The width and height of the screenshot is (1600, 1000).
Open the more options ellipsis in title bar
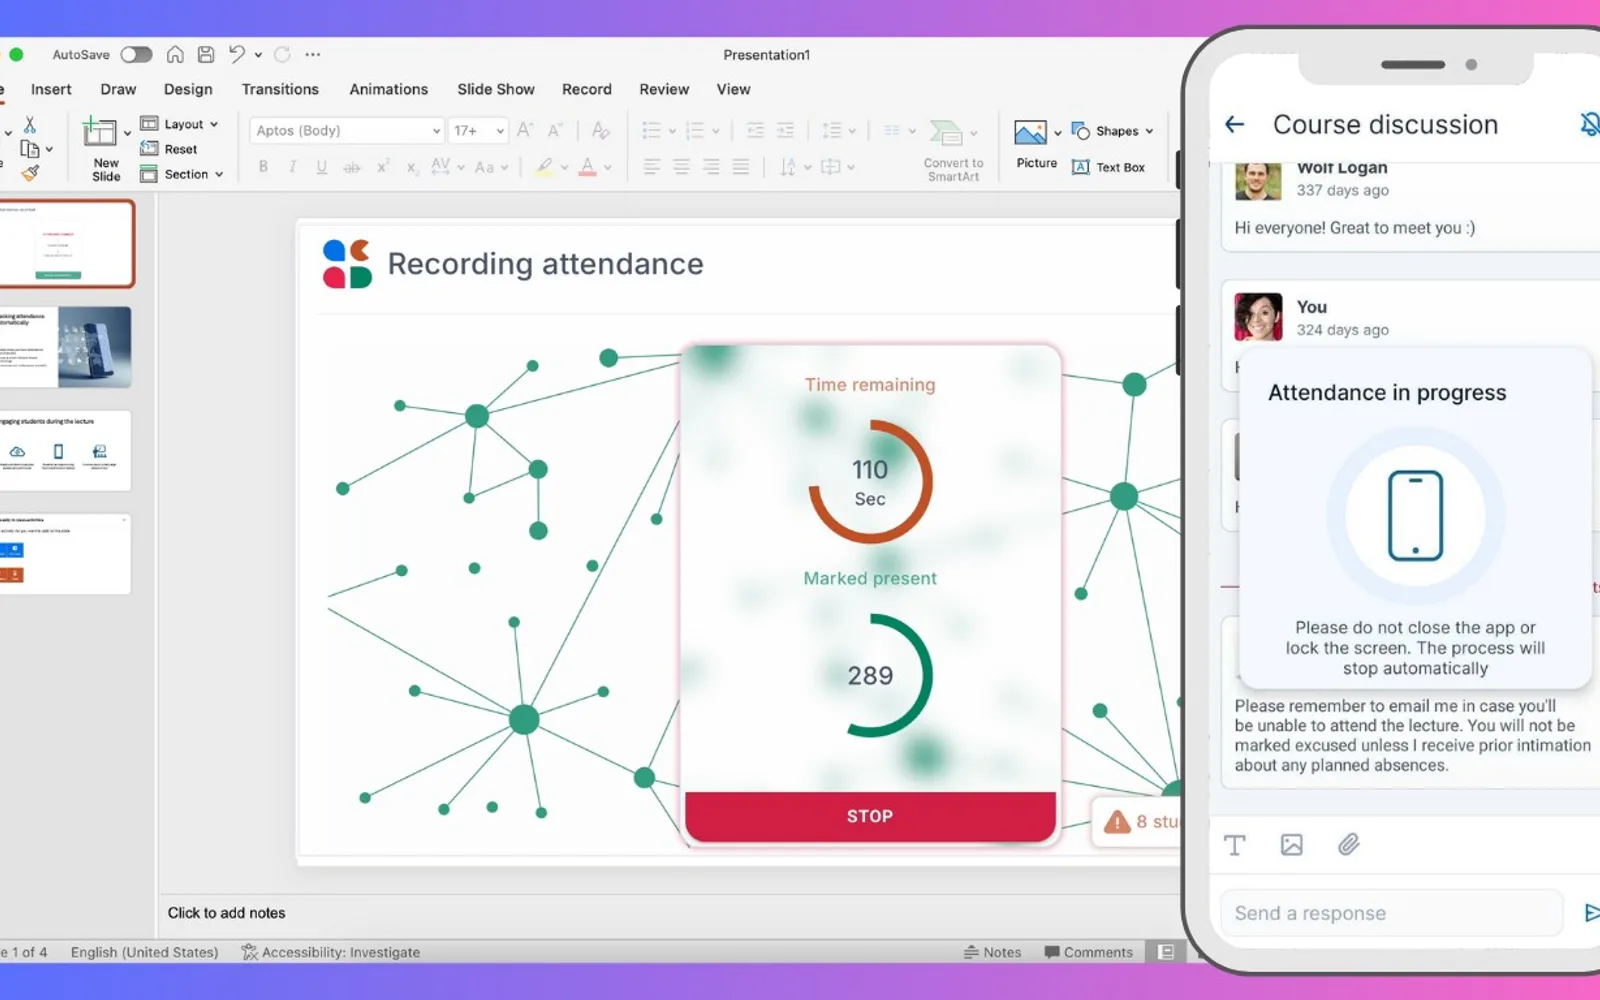(313, 55)
